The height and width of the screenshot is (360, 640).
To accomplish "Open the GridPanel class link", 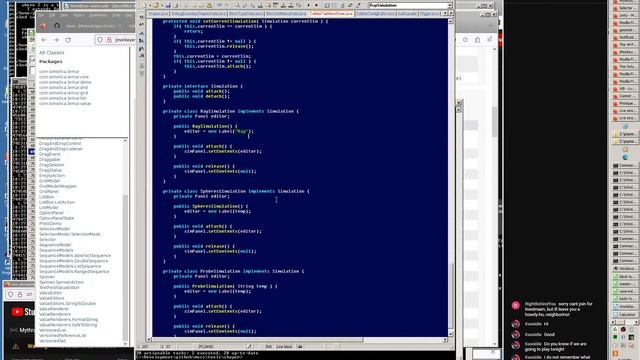I will (49, 191).
